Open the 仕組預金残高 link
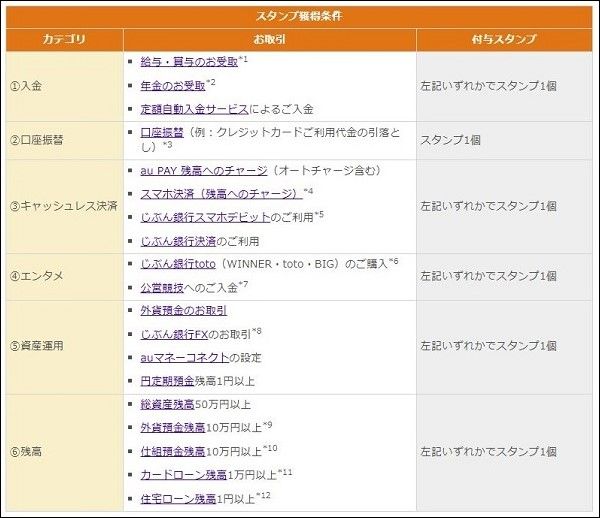Image resolution: width=600 pixels, height=518 pixels. [173, 452]
